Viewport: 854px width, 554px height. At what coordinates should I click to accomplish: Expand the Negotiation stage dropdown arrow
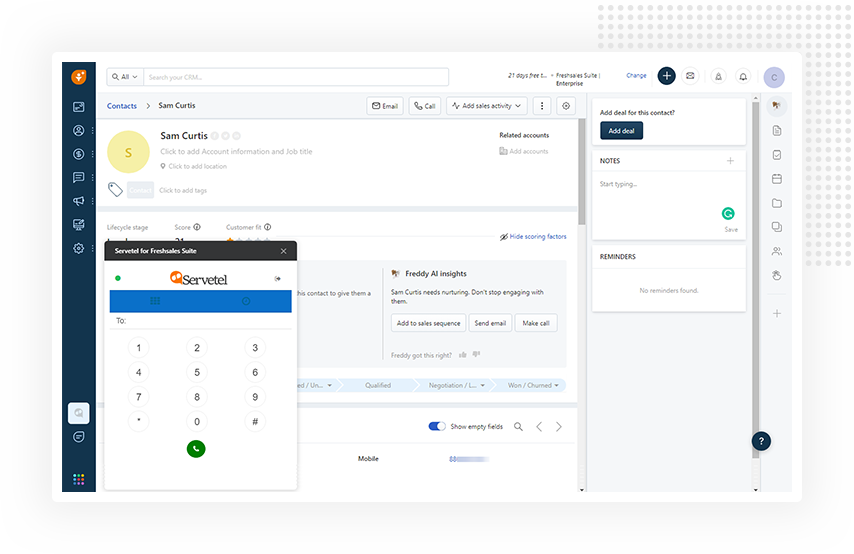pos(483,386)
